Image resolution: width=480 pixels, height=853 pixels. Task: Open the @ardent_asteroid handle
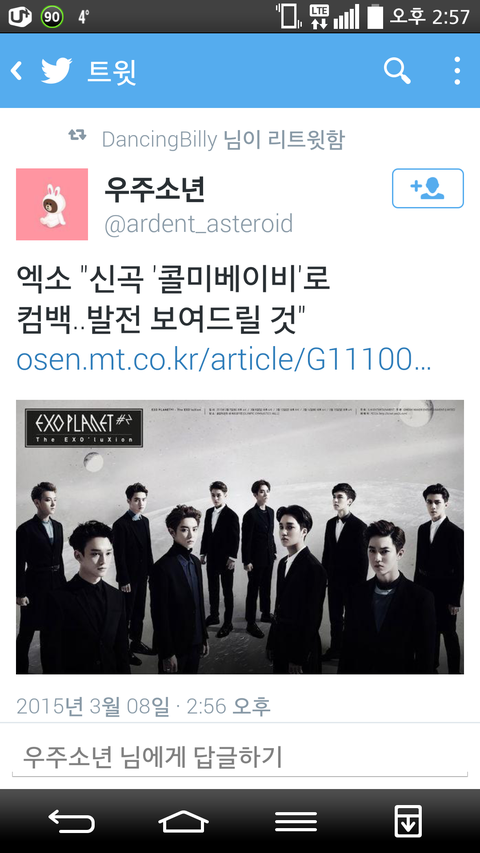[199, 224]
